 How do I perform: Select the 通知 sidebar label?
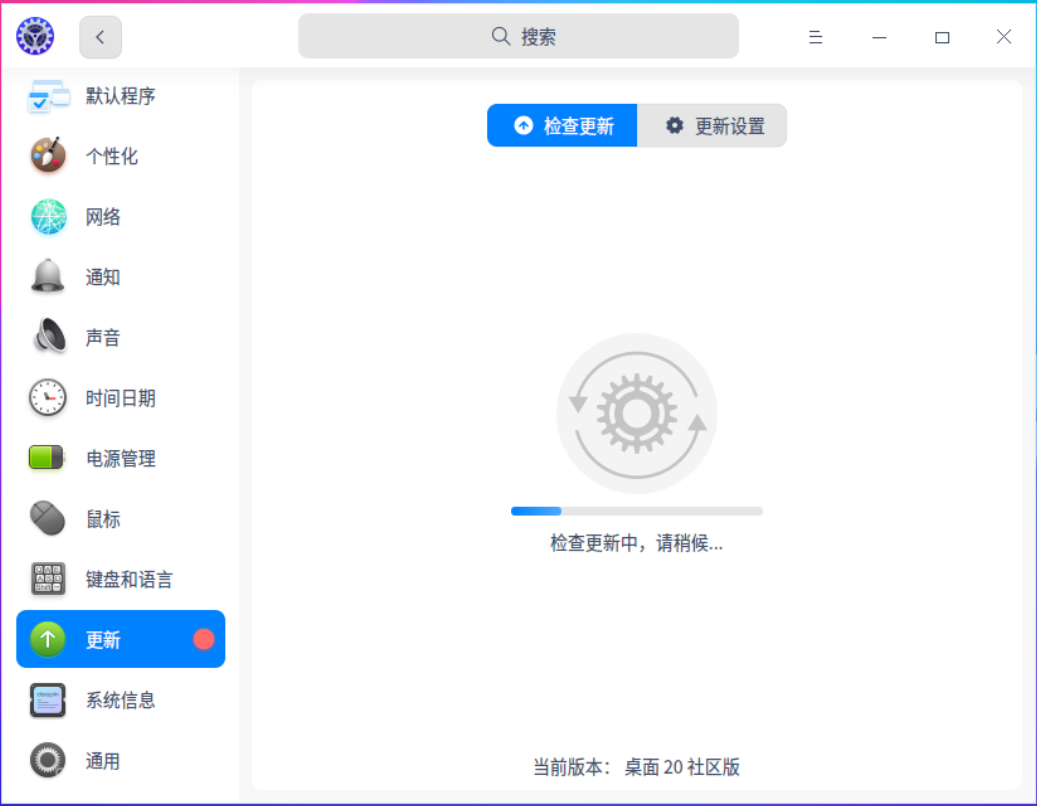[103, 277]
